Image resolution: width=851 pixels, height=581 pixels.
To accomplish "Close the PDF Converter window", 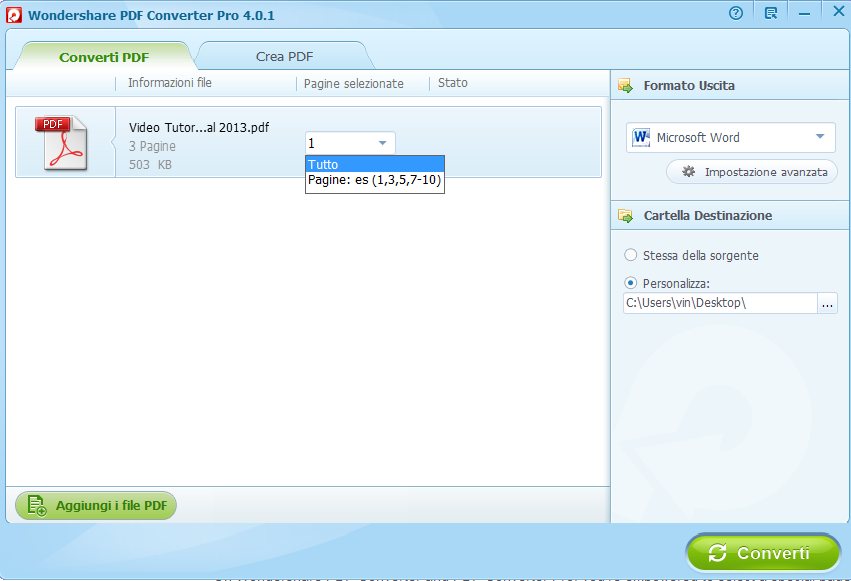I will [839, 12].
